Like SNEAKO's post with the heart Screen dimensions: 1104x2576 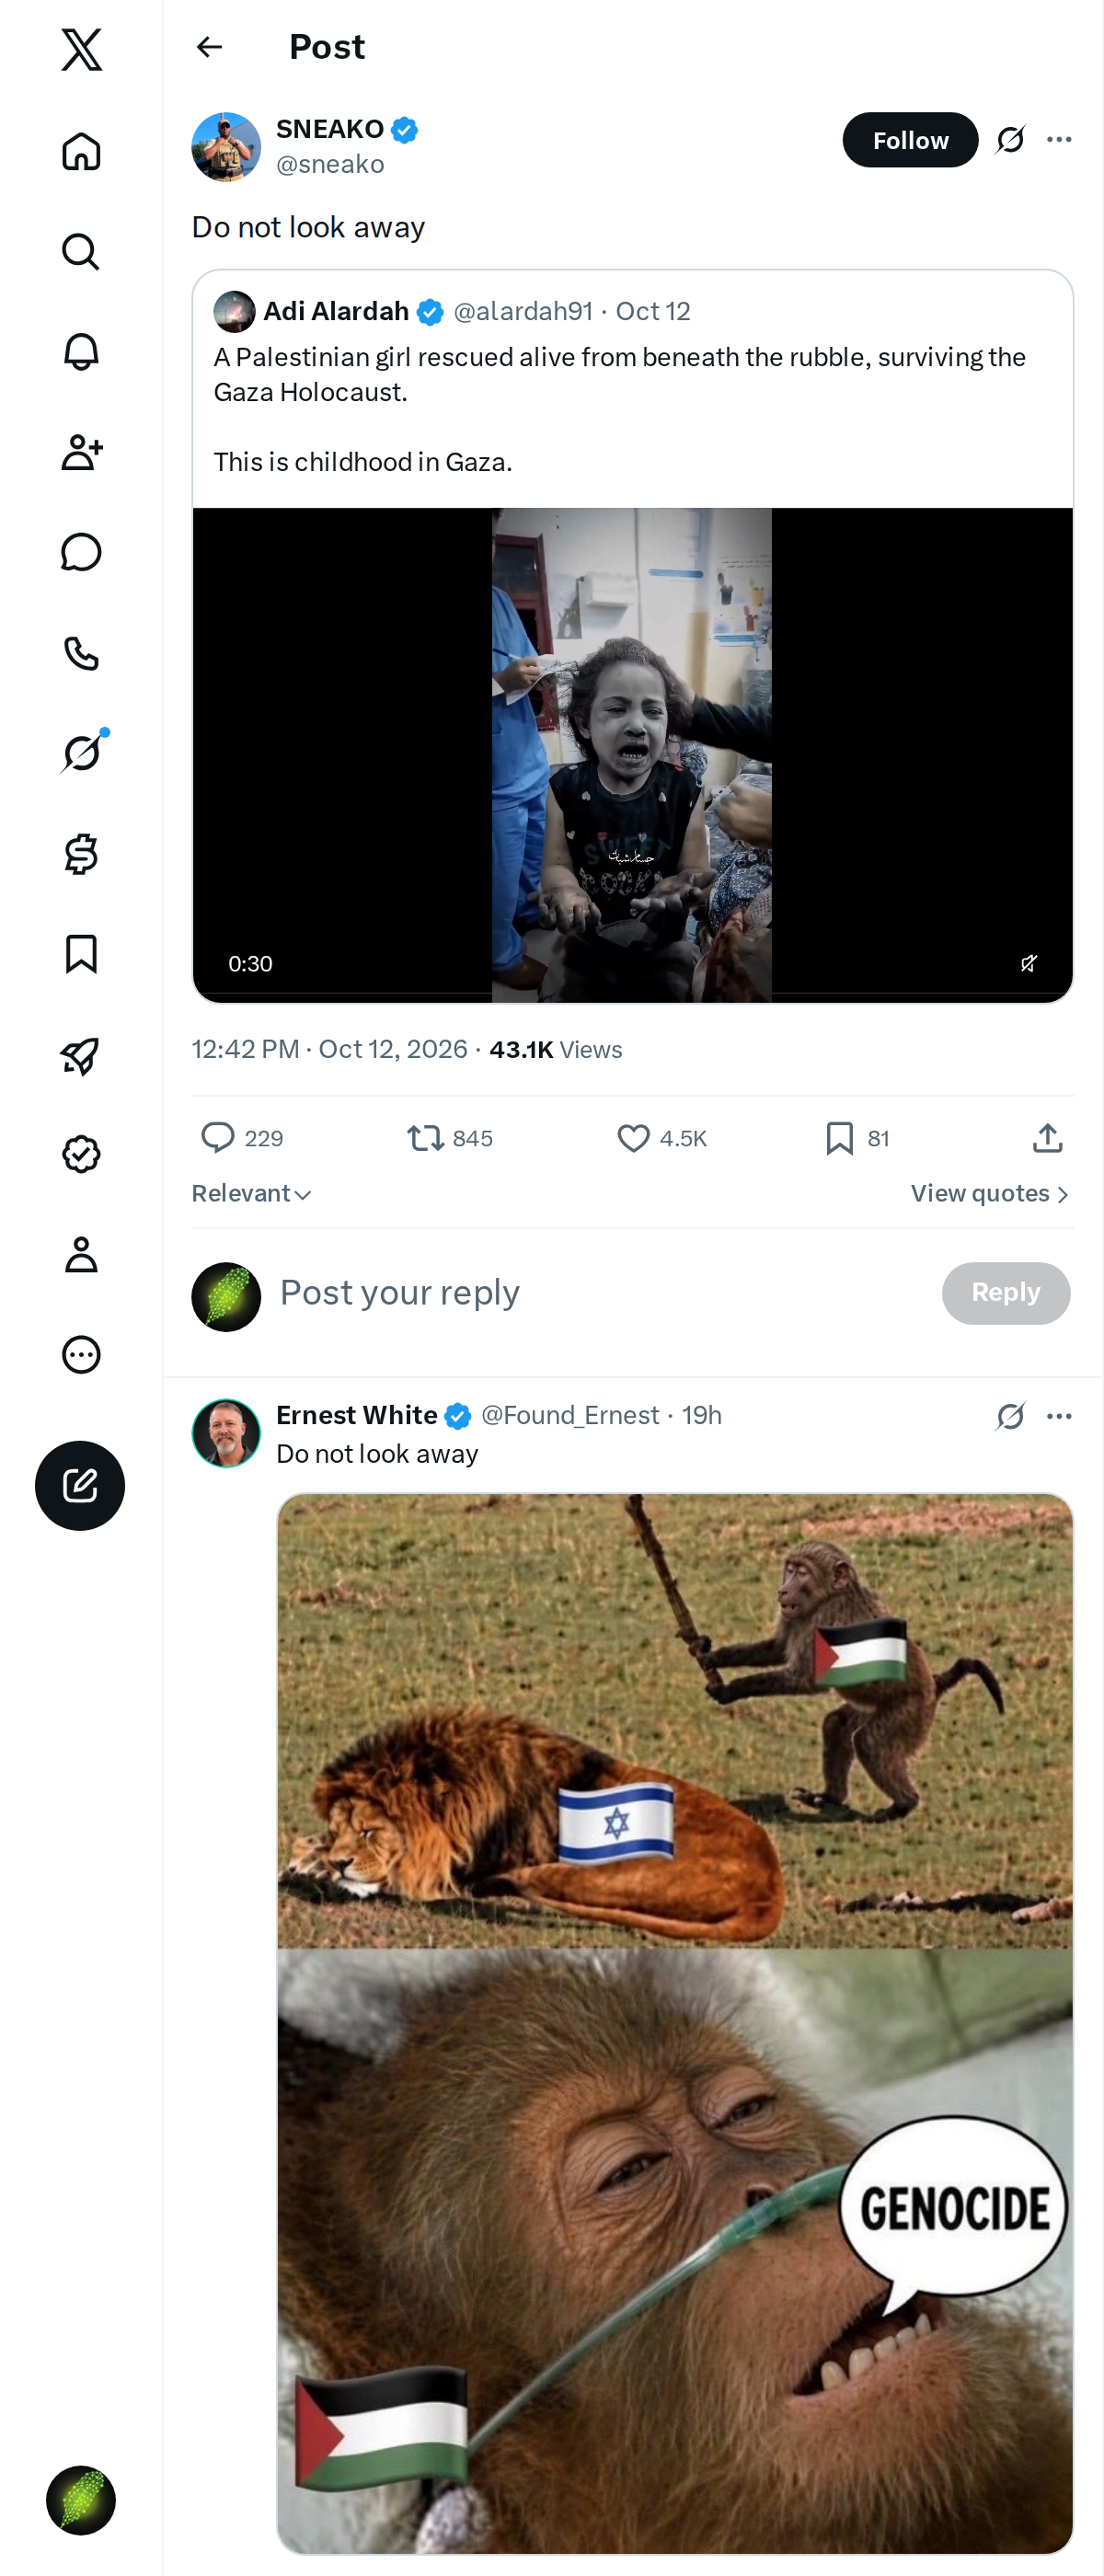[x=633, y=1138]
